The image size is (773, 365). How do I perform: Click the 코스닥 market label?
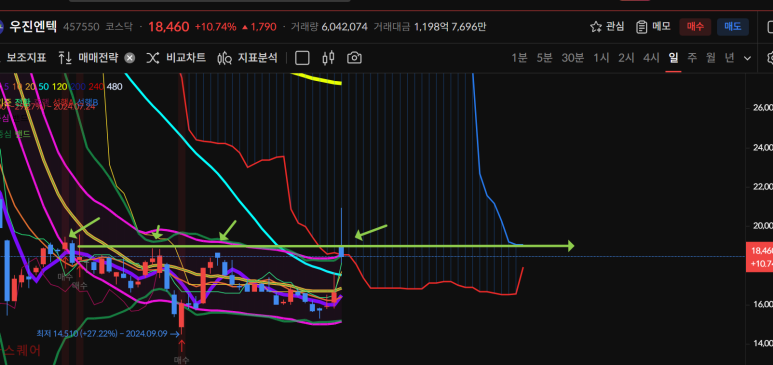point(118,27)
